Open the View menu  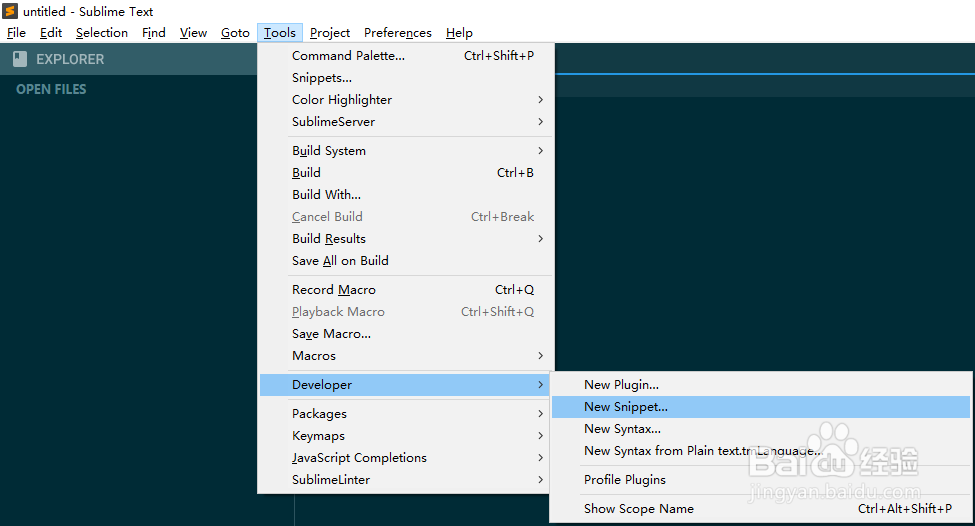point(193,32)
